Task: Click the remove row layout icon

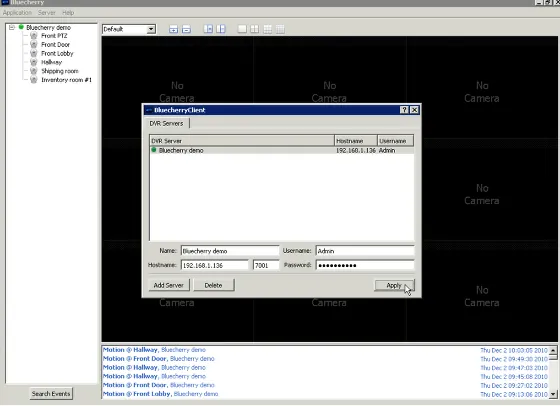Action: tap(186, 29)
